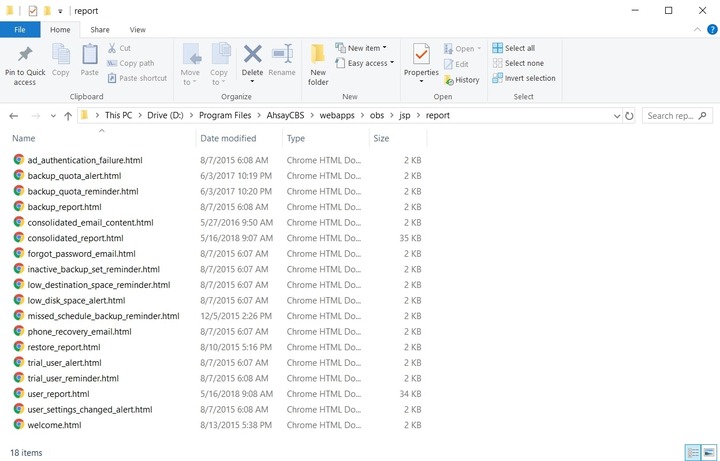Pin folder to Quick access
This screenshot has height=461, width=720.
(25, 65)
